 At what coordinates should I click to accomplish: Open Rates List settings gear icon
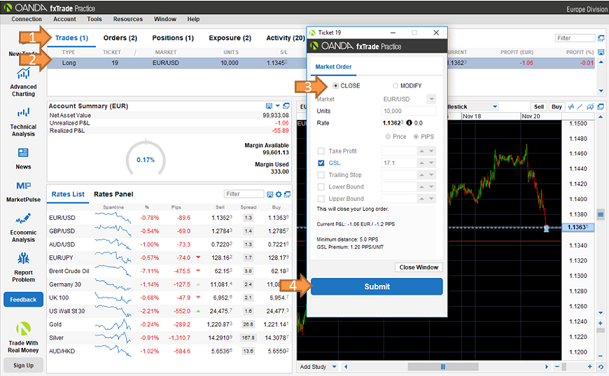(x=278, y=194)
